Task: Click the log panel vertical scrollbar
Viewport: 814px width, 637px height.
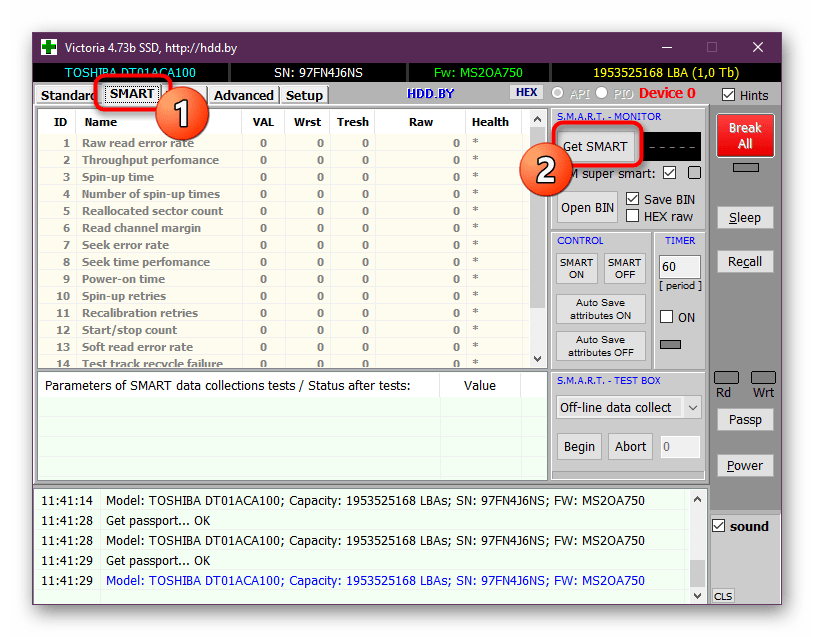Action: 697,545
